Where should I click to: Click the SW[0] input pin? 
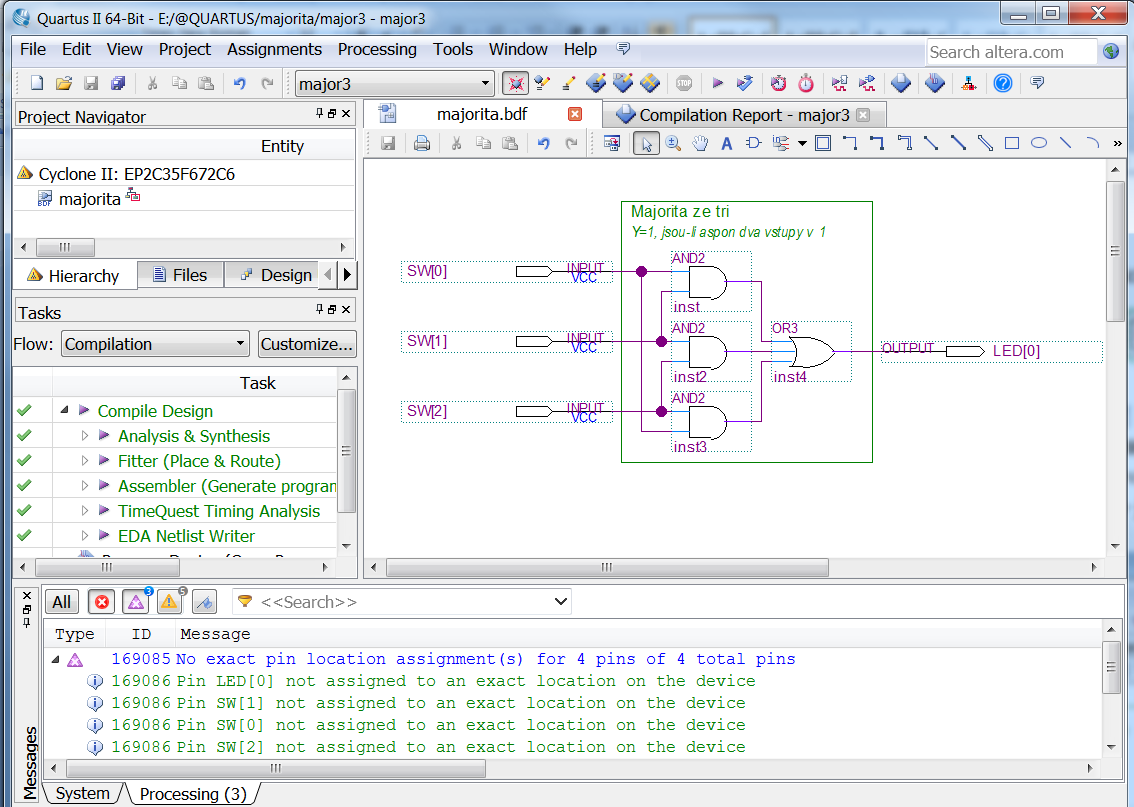[506, 271]
